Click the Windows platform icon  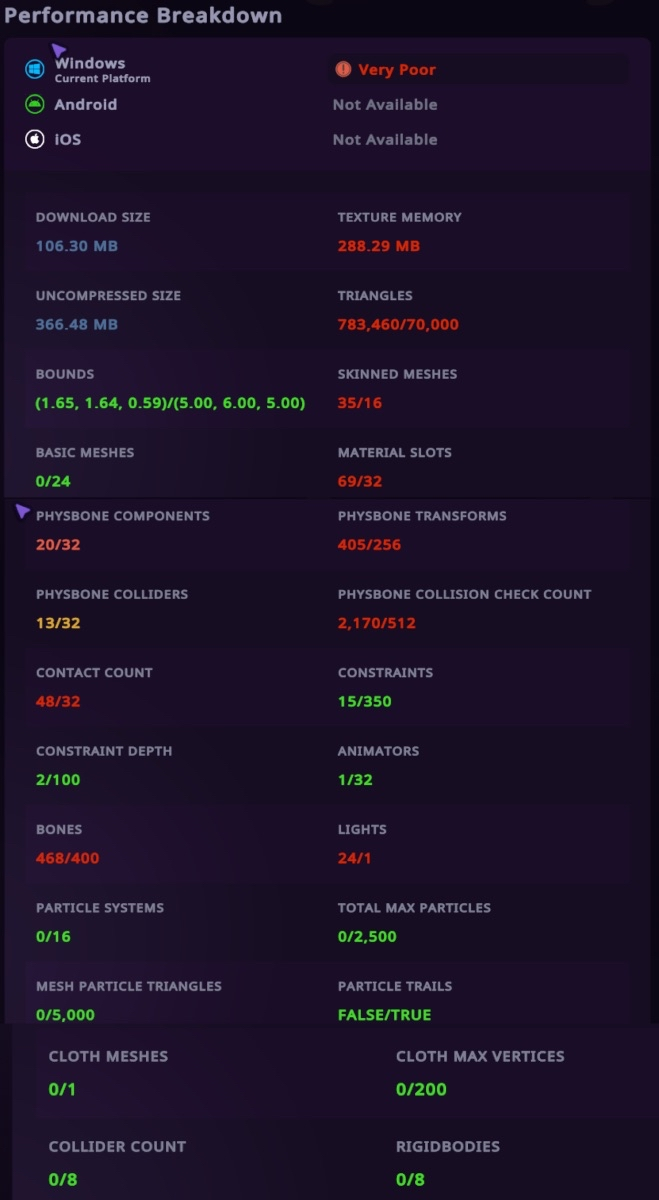[x=35, y=69]
